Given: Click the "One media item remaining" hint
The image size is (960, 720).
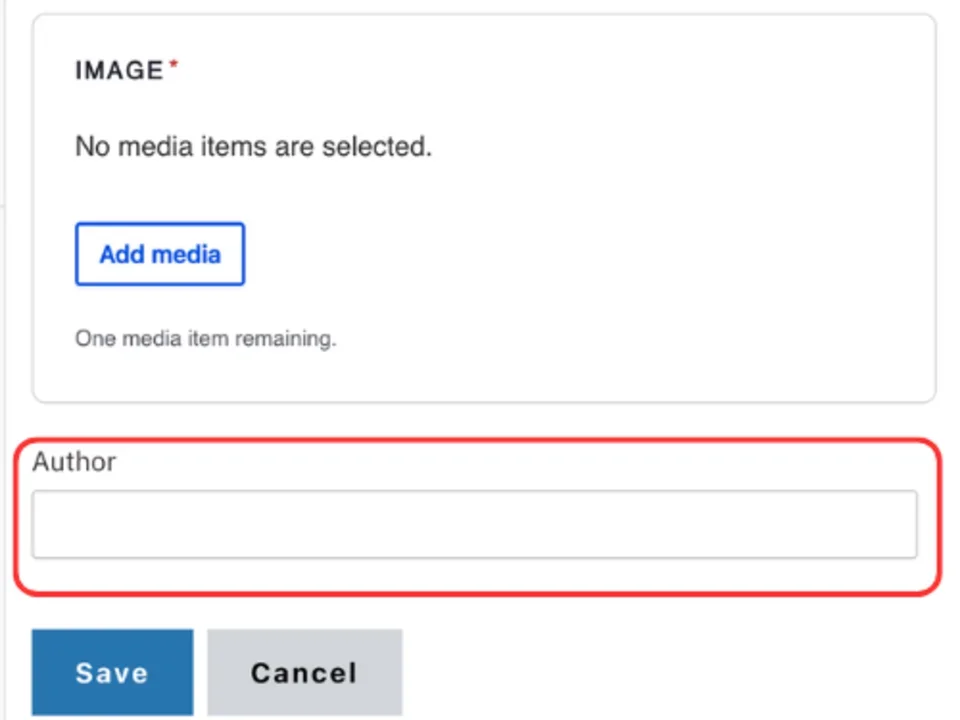Looking at the screenshot, I should pyautogui.click(x=205, y=339).
